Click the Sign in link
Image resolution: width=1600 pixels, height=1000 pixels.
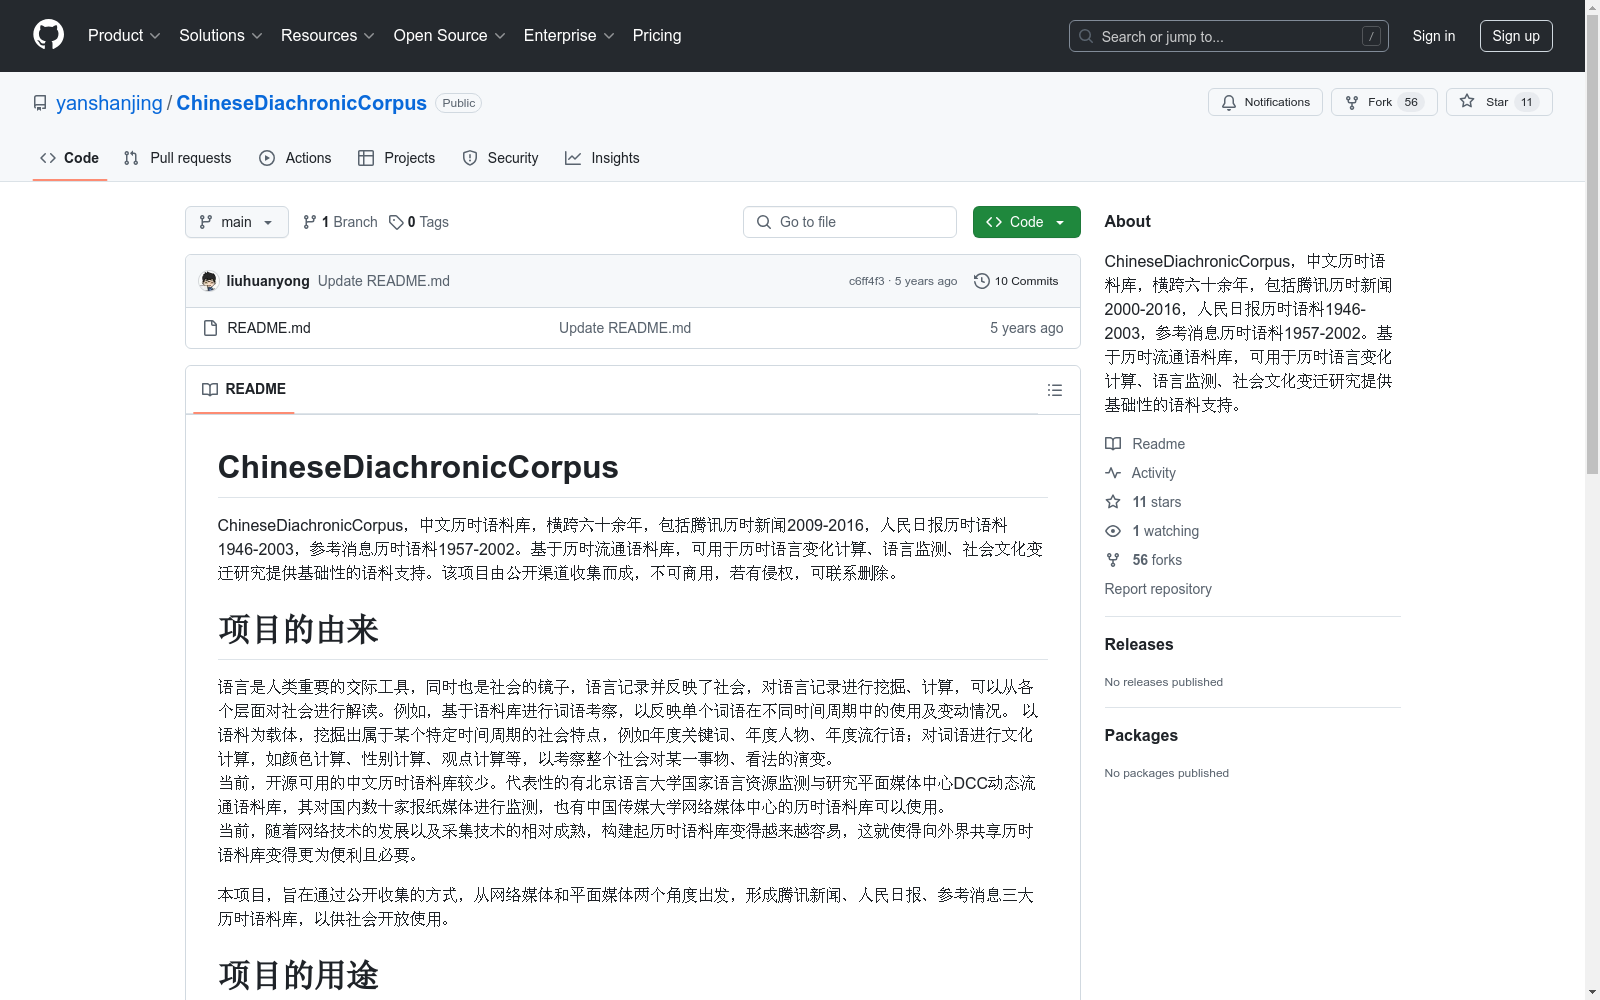[x=1433, y=36]
